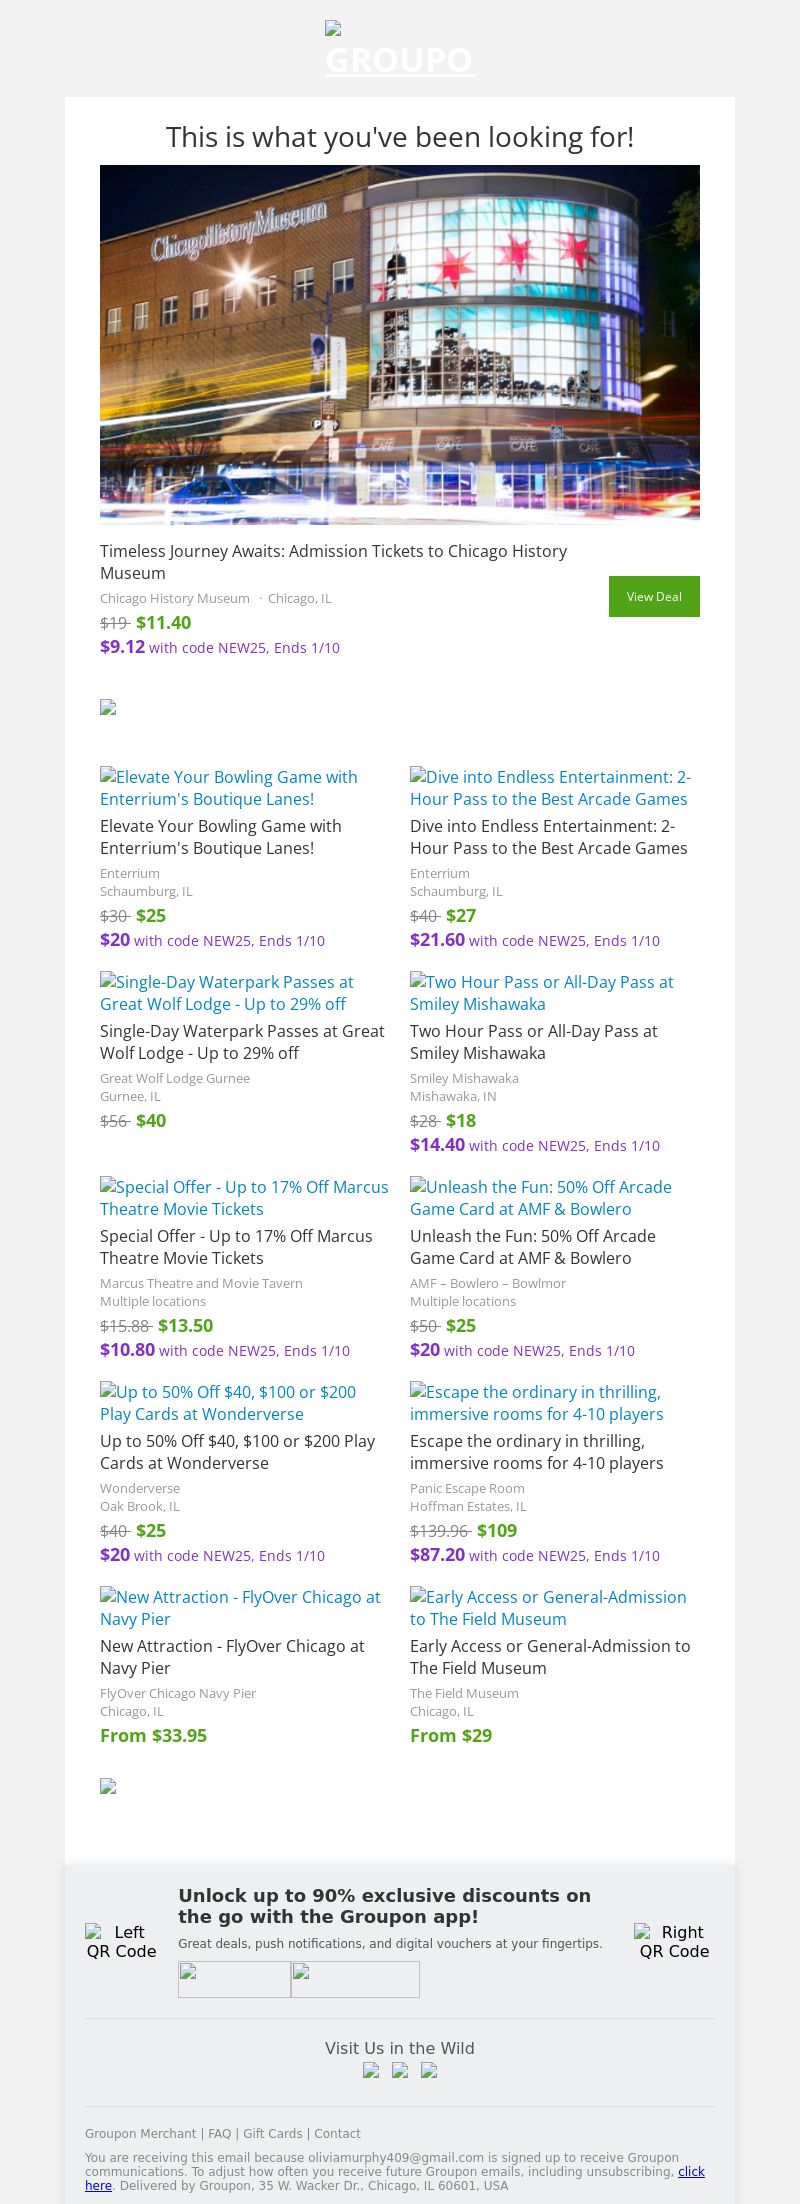Open the Chicago History Museum photo
800x2204 pixels.
coord(400,344)
